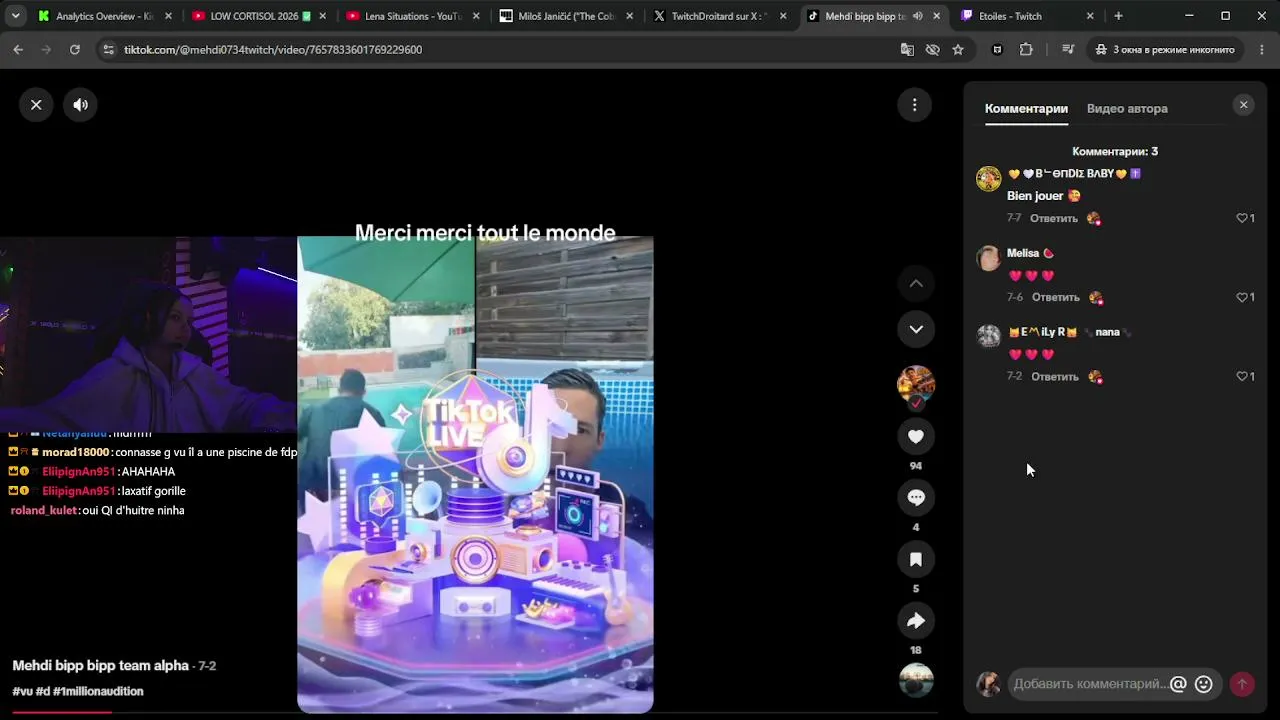Open the EMiLy R commenter avatar

[988, 336]
